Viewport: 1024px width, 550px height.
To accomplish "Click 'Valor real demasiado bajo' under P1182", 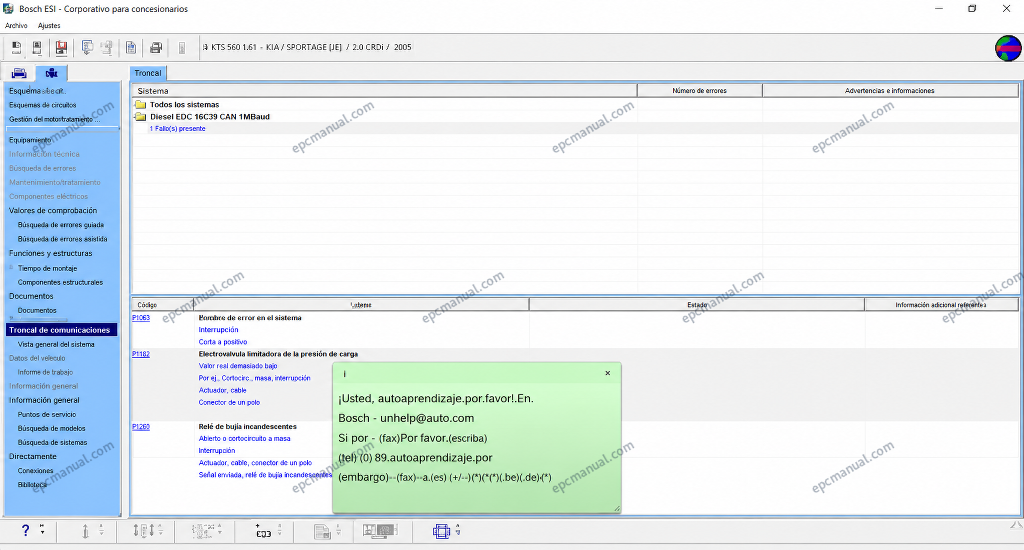I will coord(238,366).
